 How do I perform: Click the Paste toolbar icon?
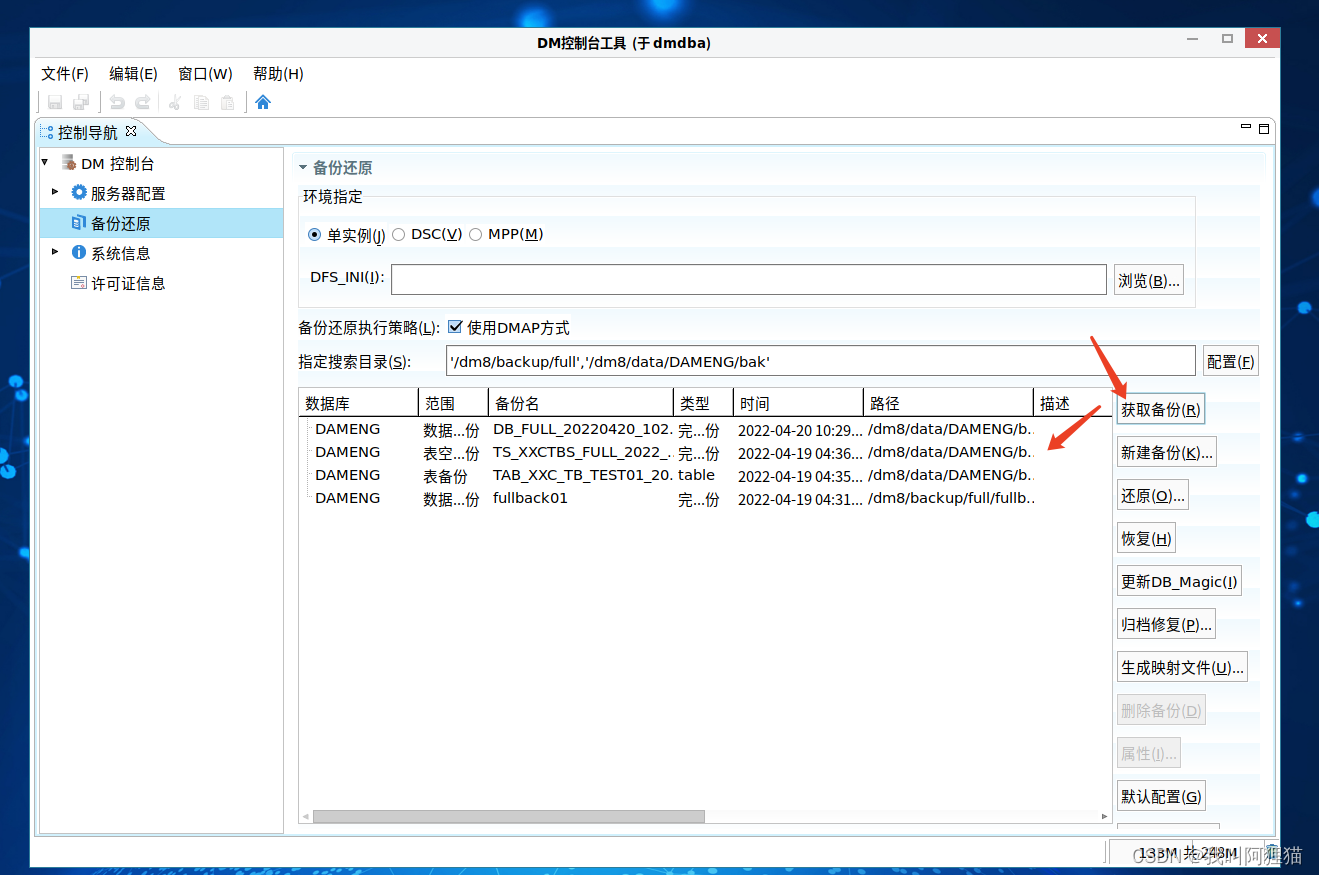pyautogui.click(x=227, y=102)
